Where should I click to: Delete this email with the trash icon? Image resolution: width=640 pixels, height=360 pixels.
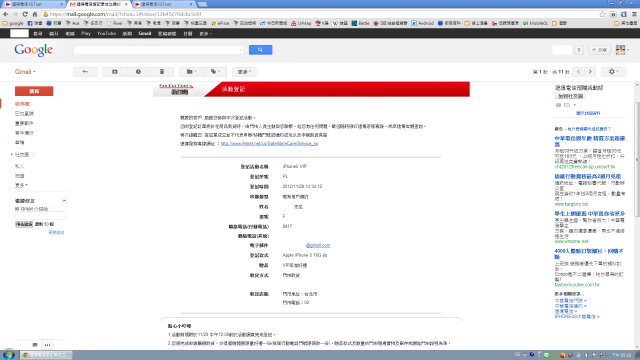click(162, 72)
